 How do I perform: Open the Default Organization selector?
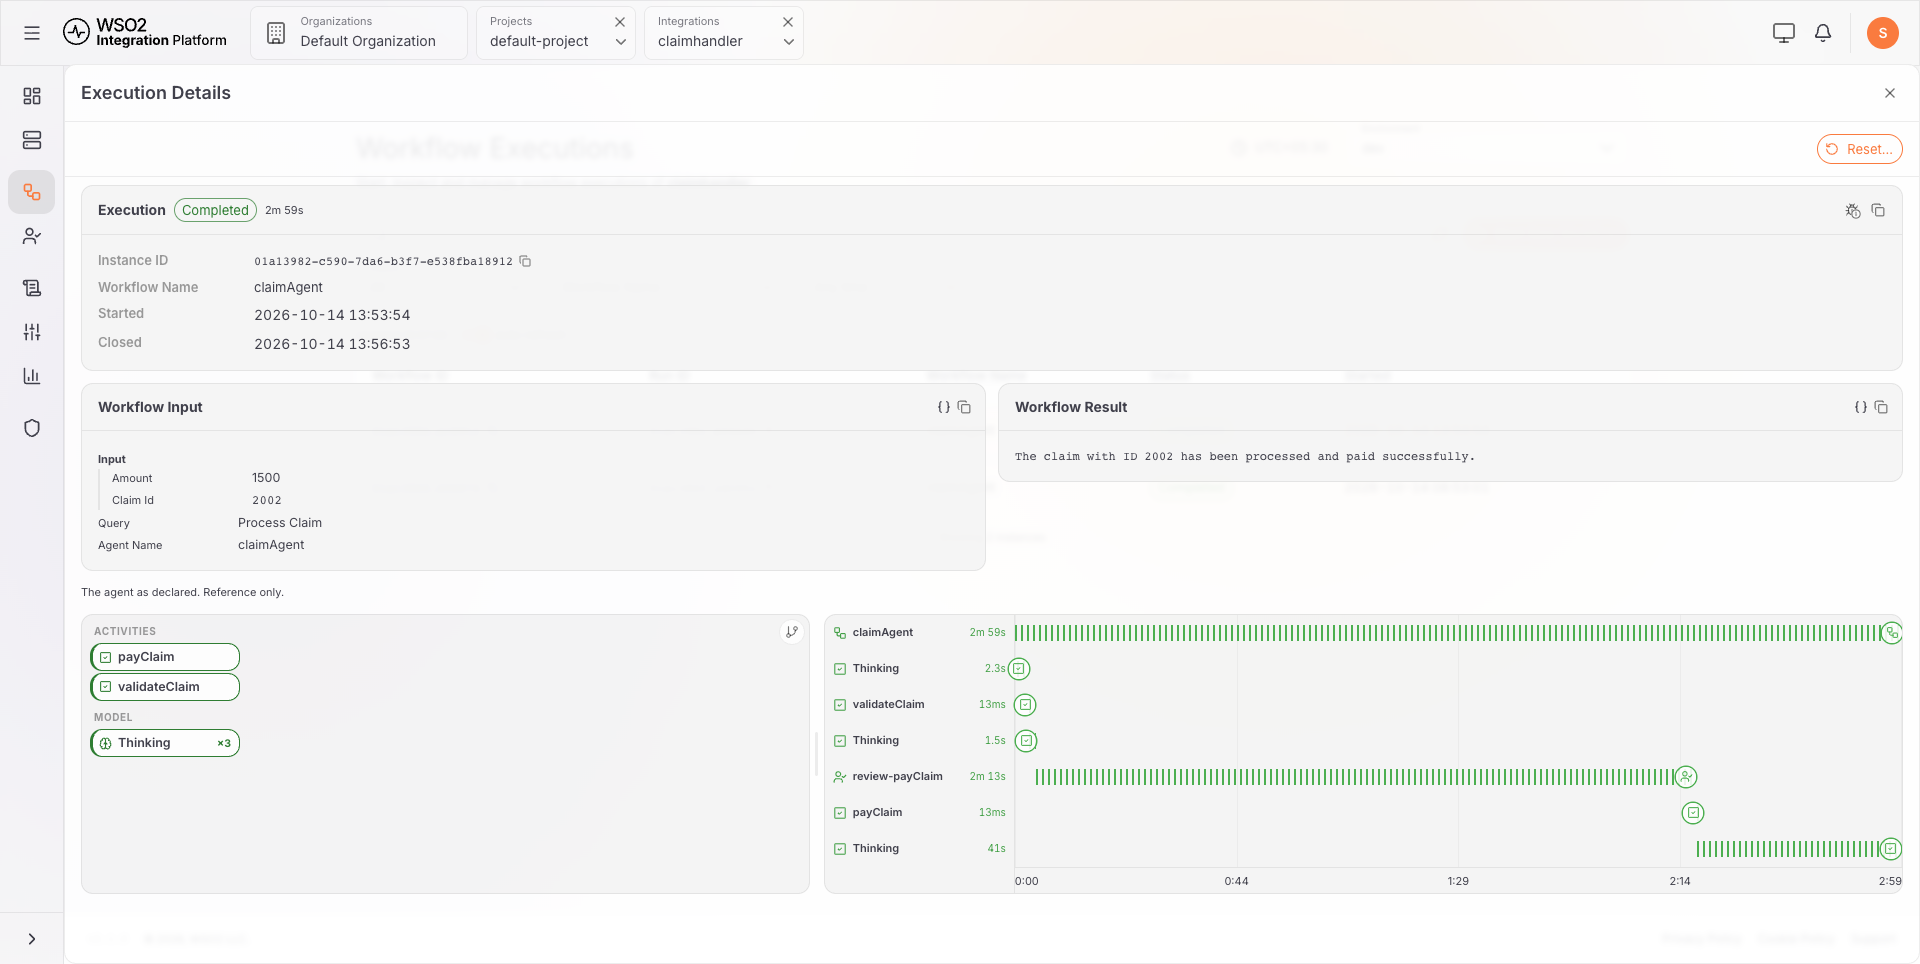click(x=359, y=33)
